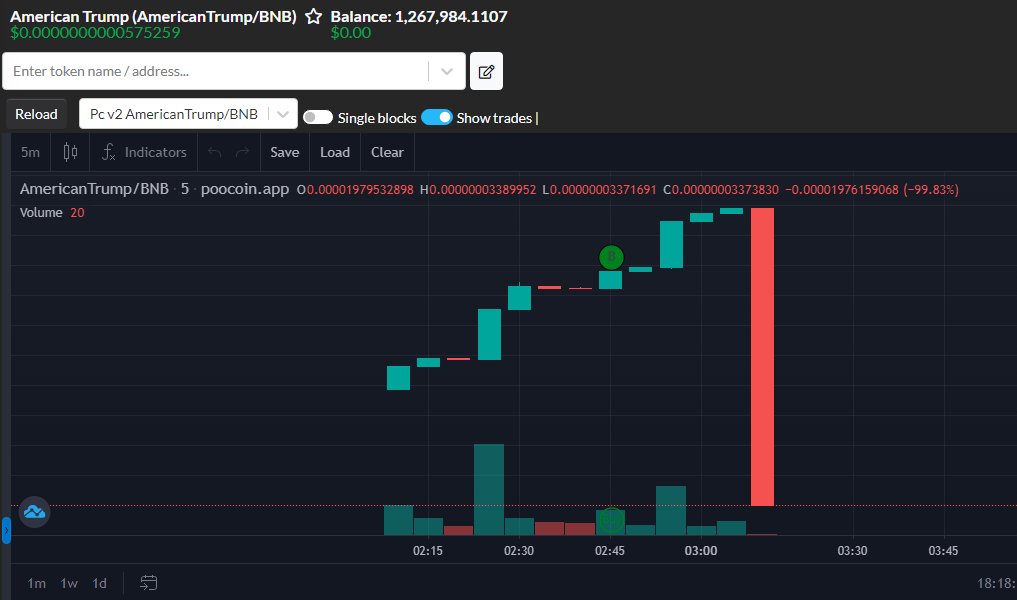
Task: Open the token search dropdown arrow
Action: [x=446, y=70]
